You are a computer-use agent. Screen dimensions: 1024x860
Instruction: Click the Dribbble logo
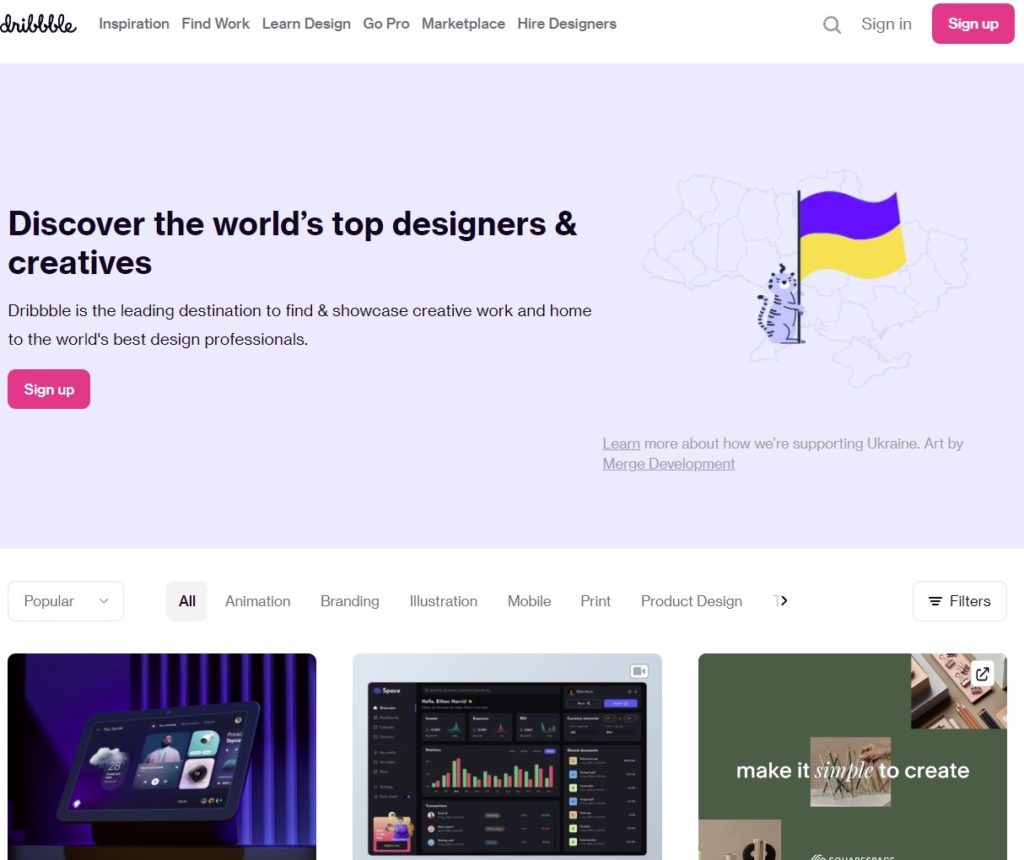point(38,24)
